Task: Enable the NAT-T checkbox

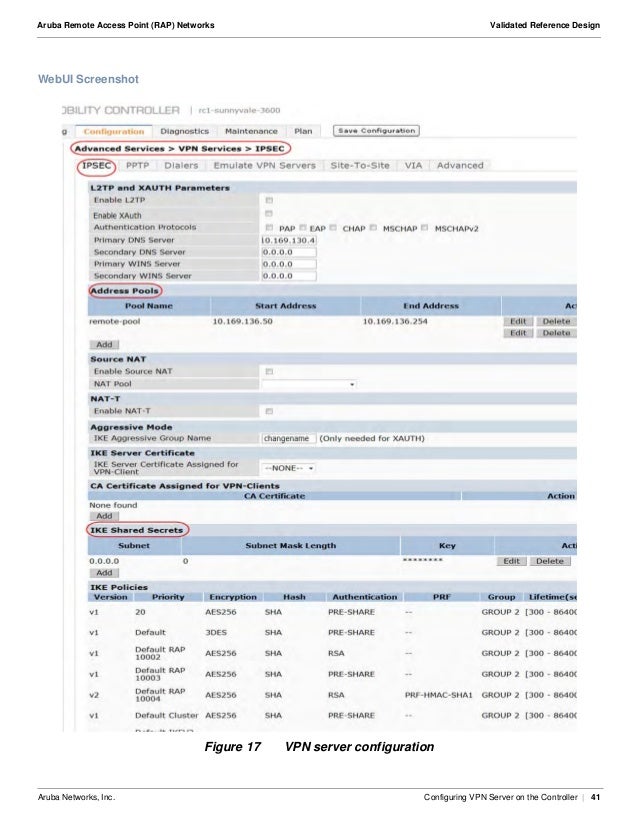Action: pyautogui.click(x=269, y=411)
